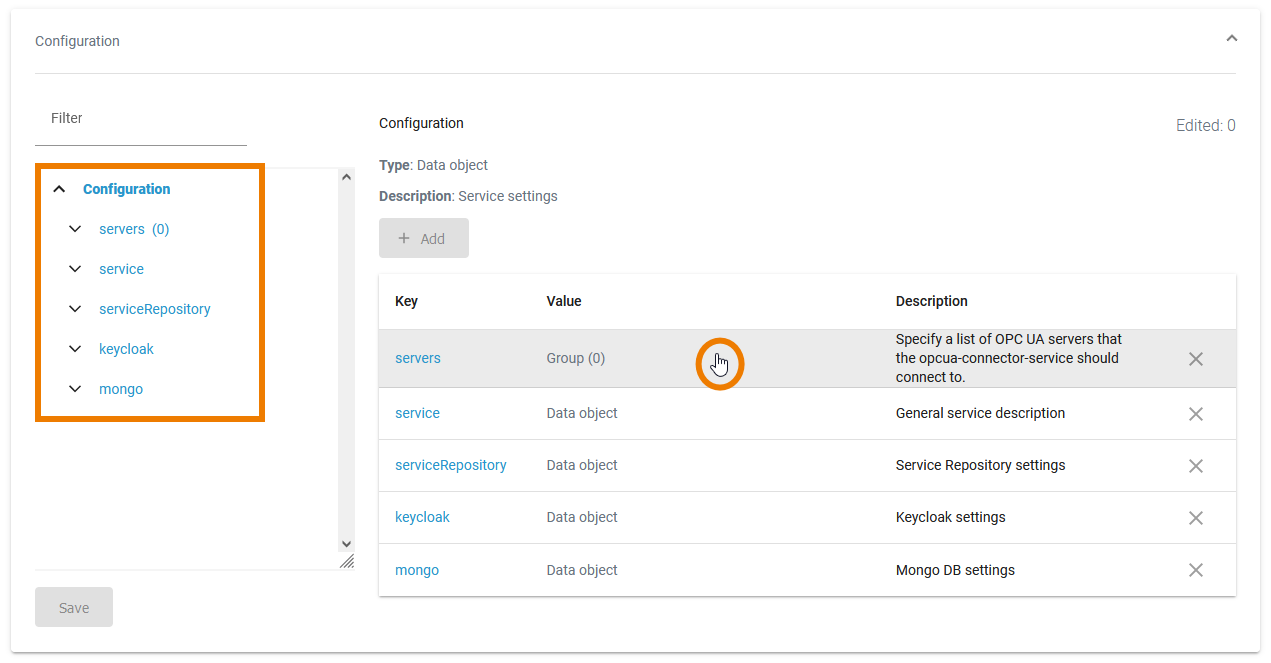Click the plus icon on Add button
The height and width of the screenshot is (663, 1271).
coord(406,238)
